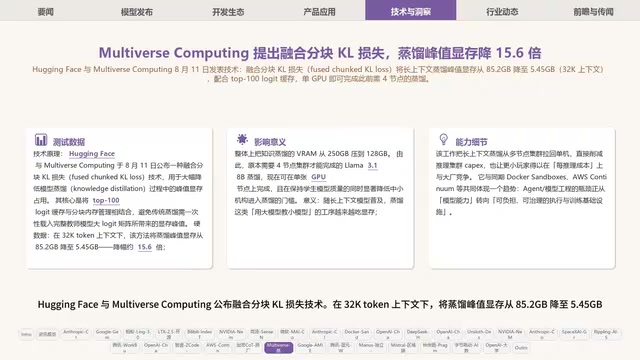Click the underlined 3.1 link
This screenshot has width=640, height=360.
[372, 165]
